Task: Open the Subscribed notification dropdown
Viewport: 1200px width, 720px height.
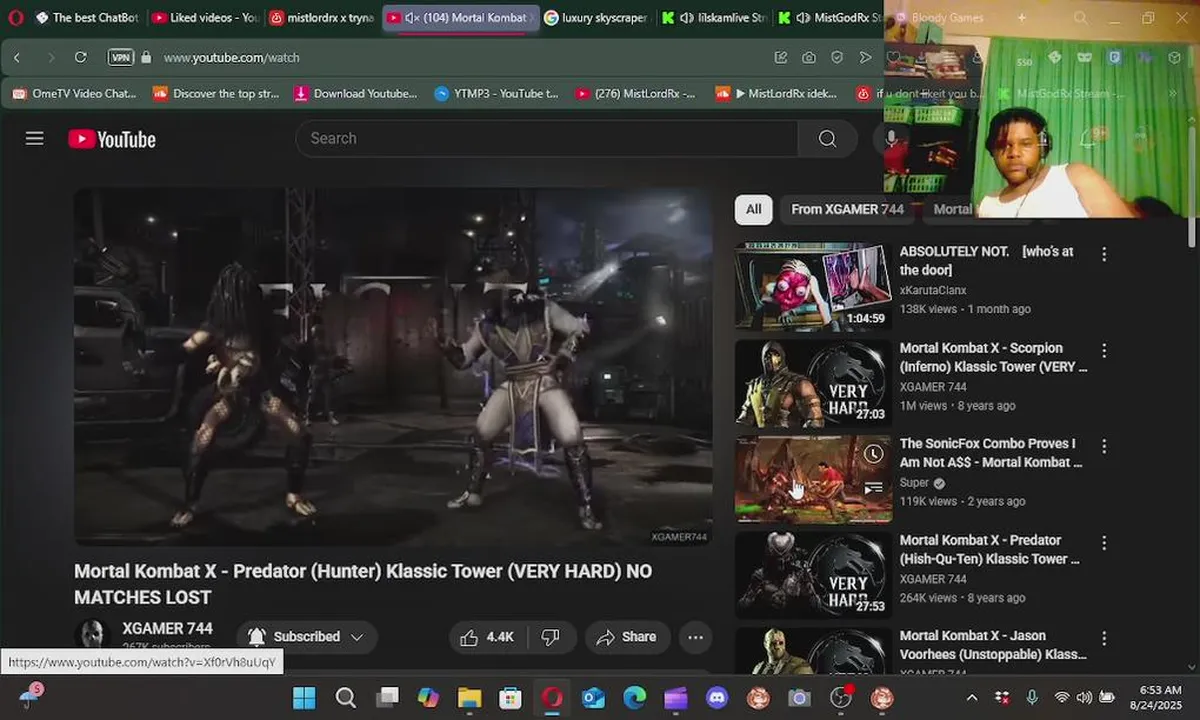Action: pos(307,637)
